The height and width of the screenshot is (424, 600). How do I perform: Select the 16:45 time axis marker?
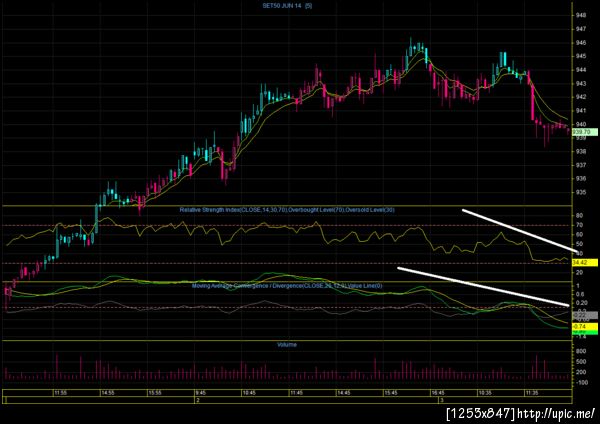(x=438, y=393)
